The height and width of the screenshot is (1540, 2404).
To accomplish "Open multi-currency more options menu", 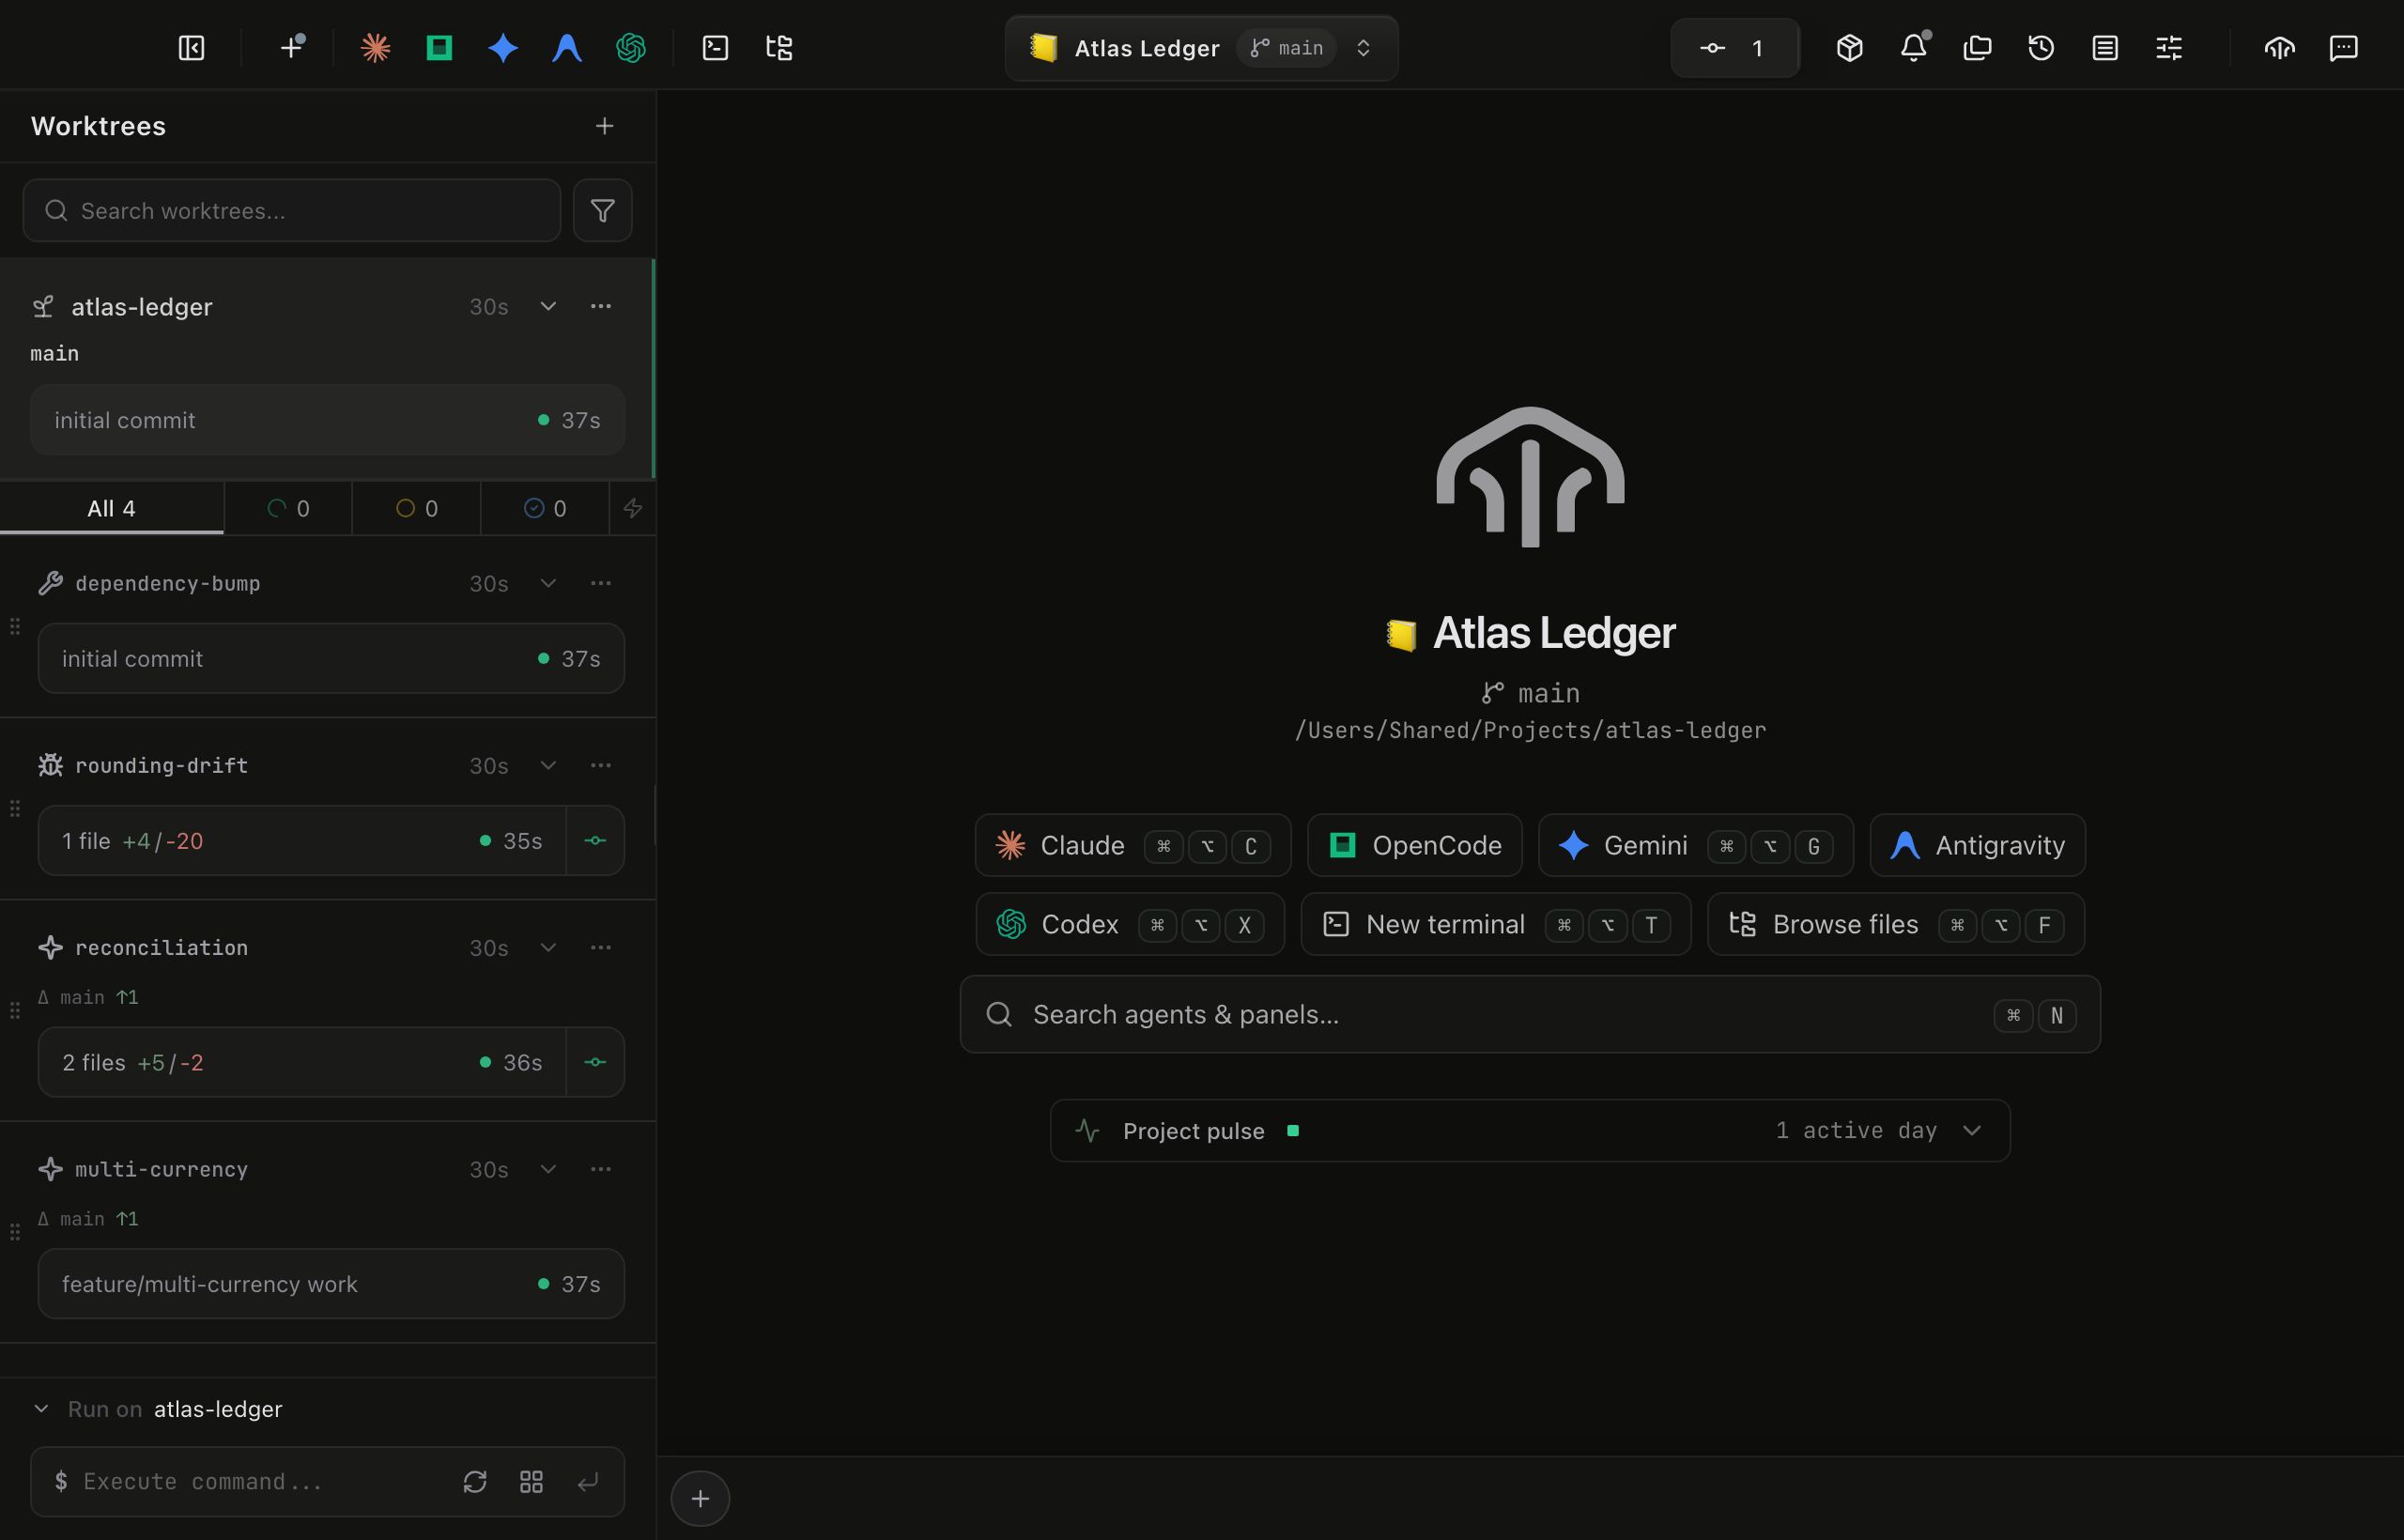I will coord(600,1169).
